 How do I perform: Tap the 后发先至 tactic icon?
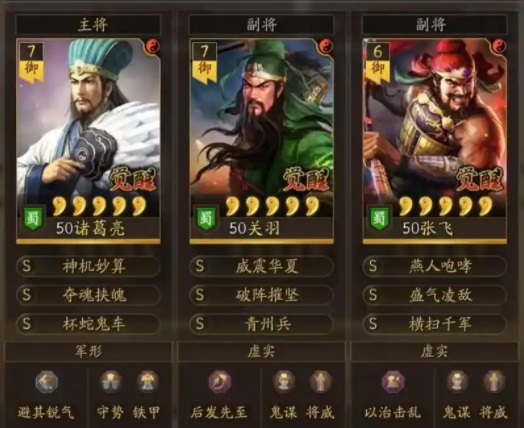click(x=220, y=382)
